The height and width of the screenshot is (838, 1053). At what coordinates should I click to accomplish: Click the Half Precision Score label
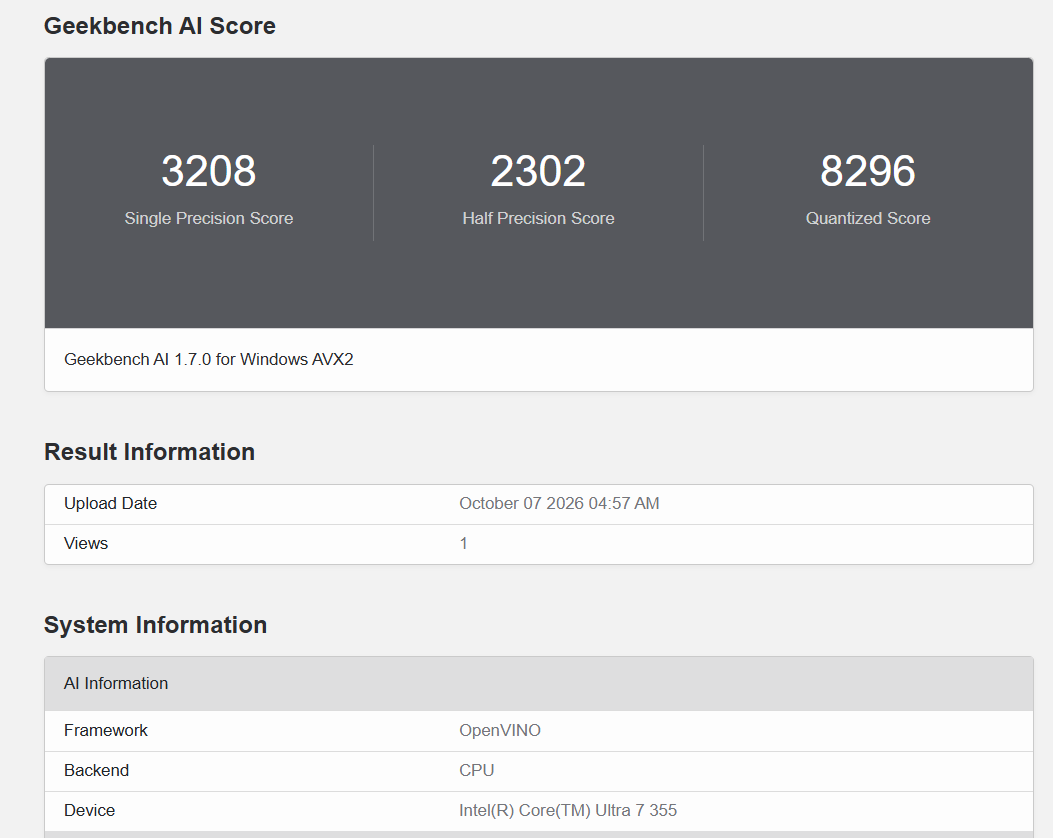pyautogui.click(x=538, y=218)
